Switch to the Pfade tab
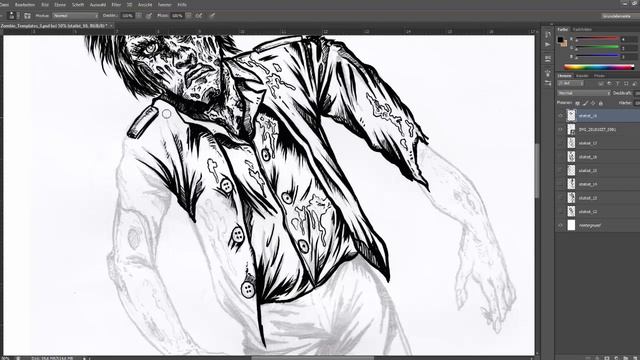The height and width of the screenshot is (360, 640). (x=599, y=76)
